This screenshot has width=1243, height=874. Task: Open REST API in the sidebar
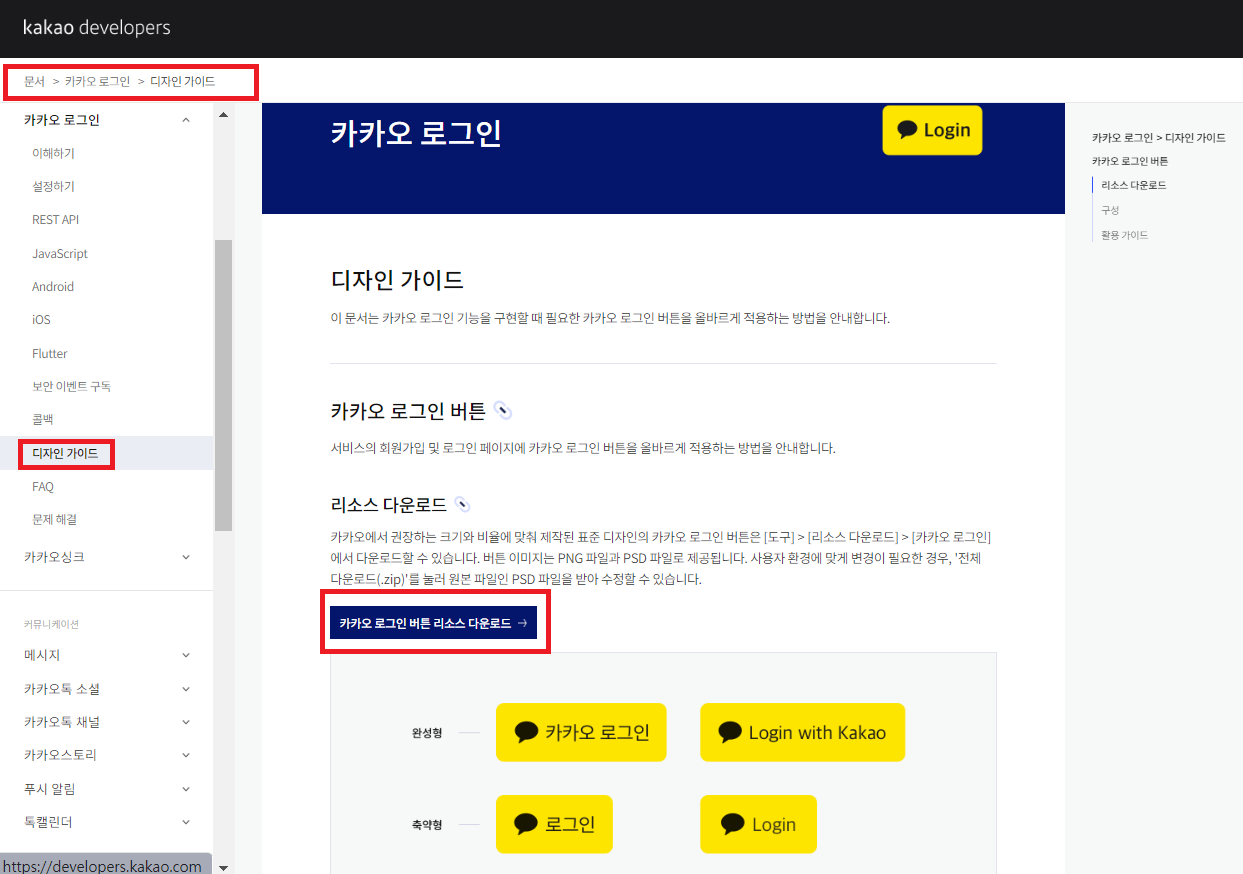(x=55, y=219)
